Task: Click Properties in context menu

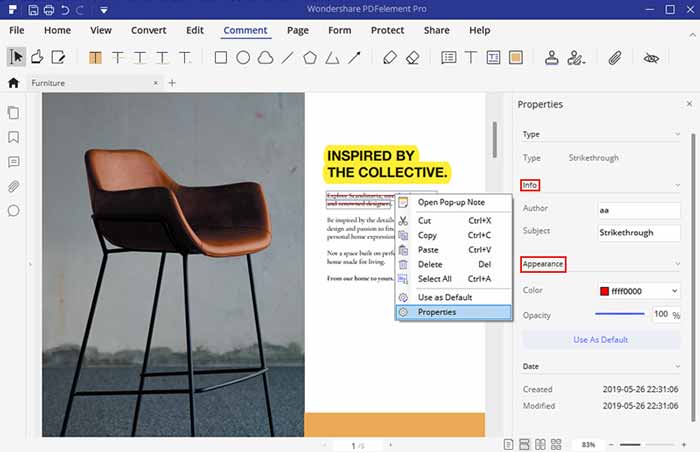Action: pyautogui.click(x=453, y=312)
